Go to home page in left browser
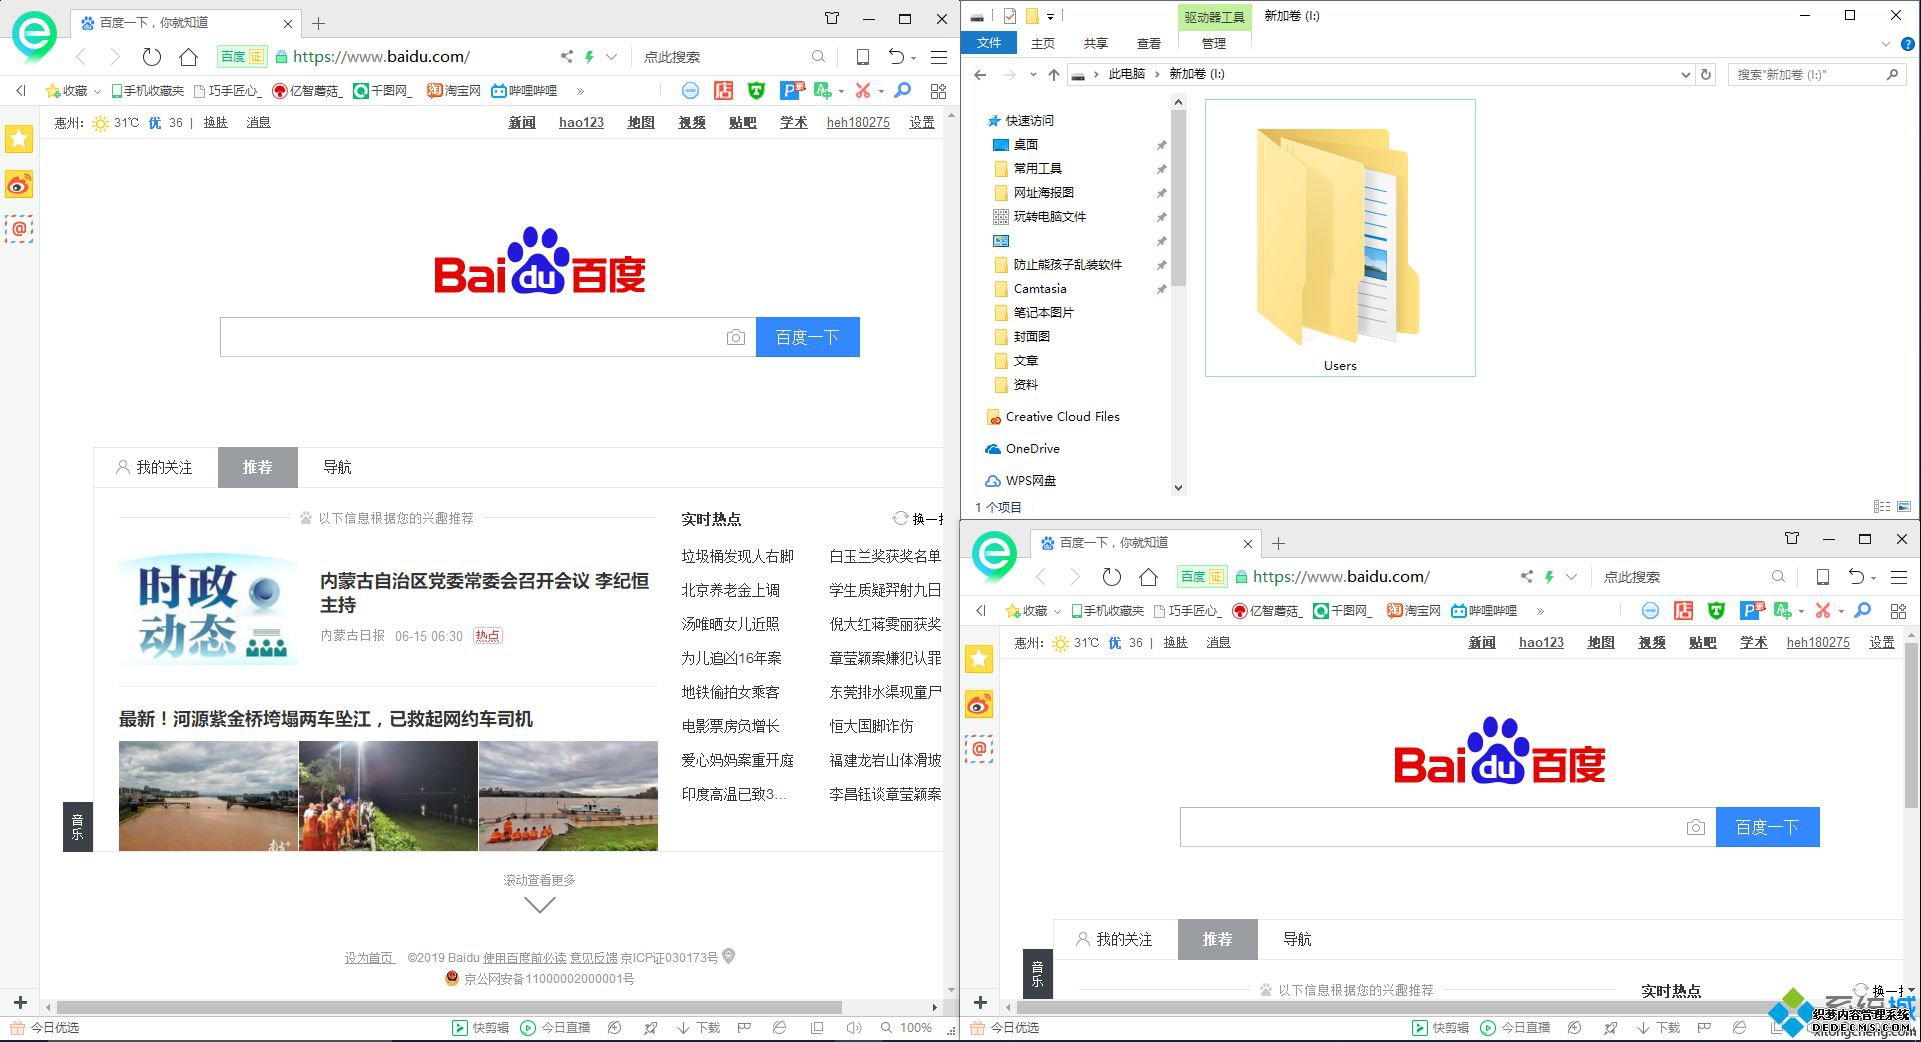 click(x=188, y=57)
